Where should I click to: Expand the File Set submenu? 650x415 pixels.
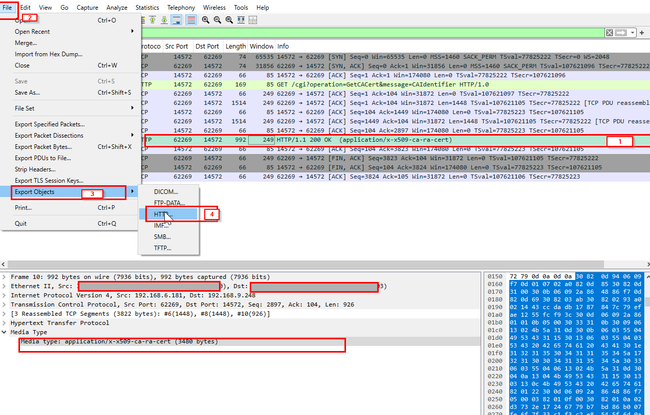[70, 108]
